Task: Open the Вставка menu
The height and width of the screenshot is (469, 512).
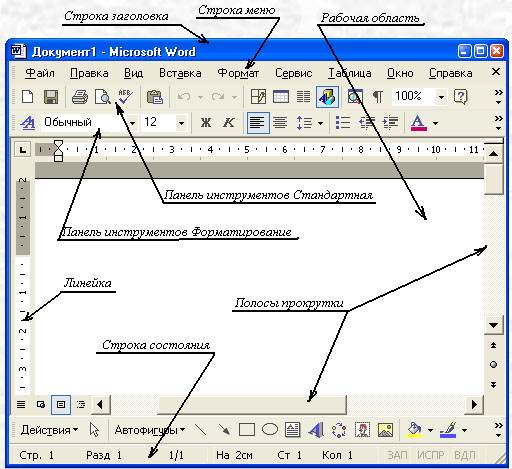Action: tap(180, 73)
